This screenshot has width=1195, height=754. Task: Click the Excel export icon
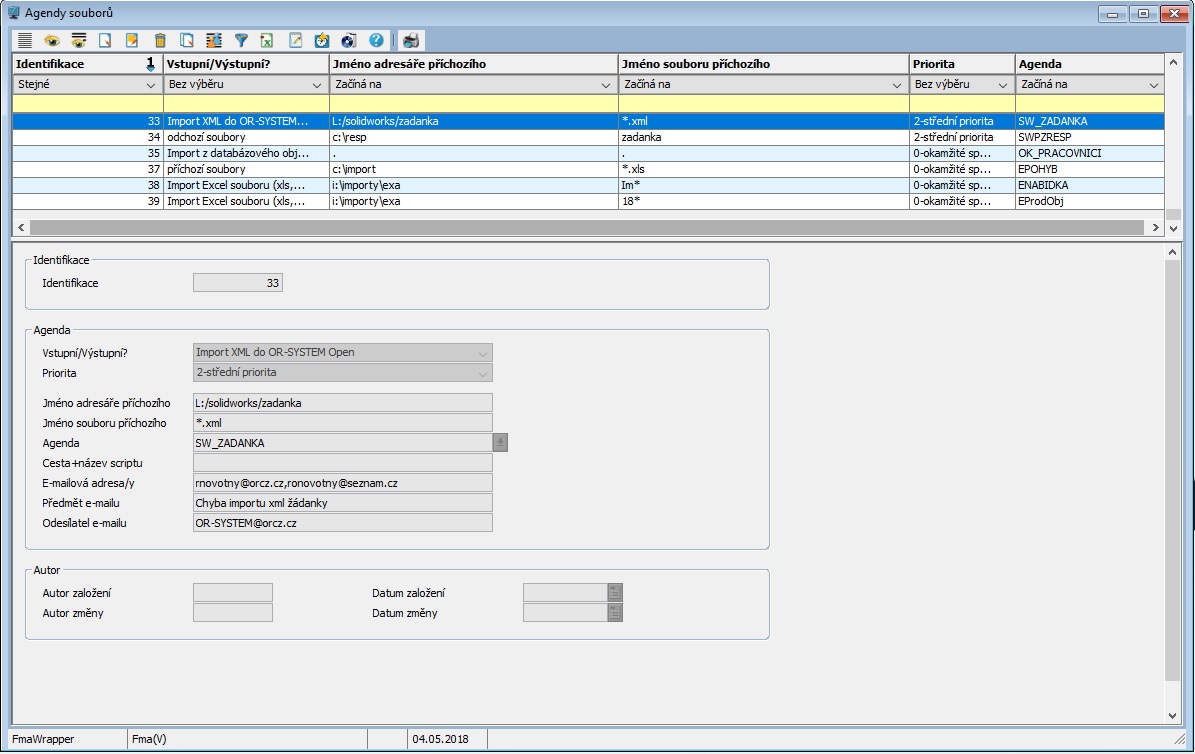point(268,41)
